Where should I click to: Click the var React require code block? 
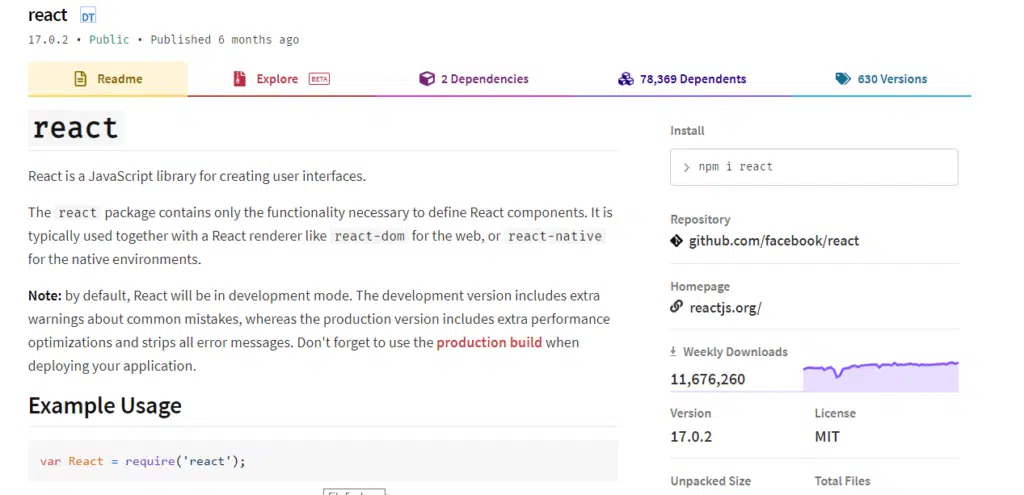click(x=323, y=461)
